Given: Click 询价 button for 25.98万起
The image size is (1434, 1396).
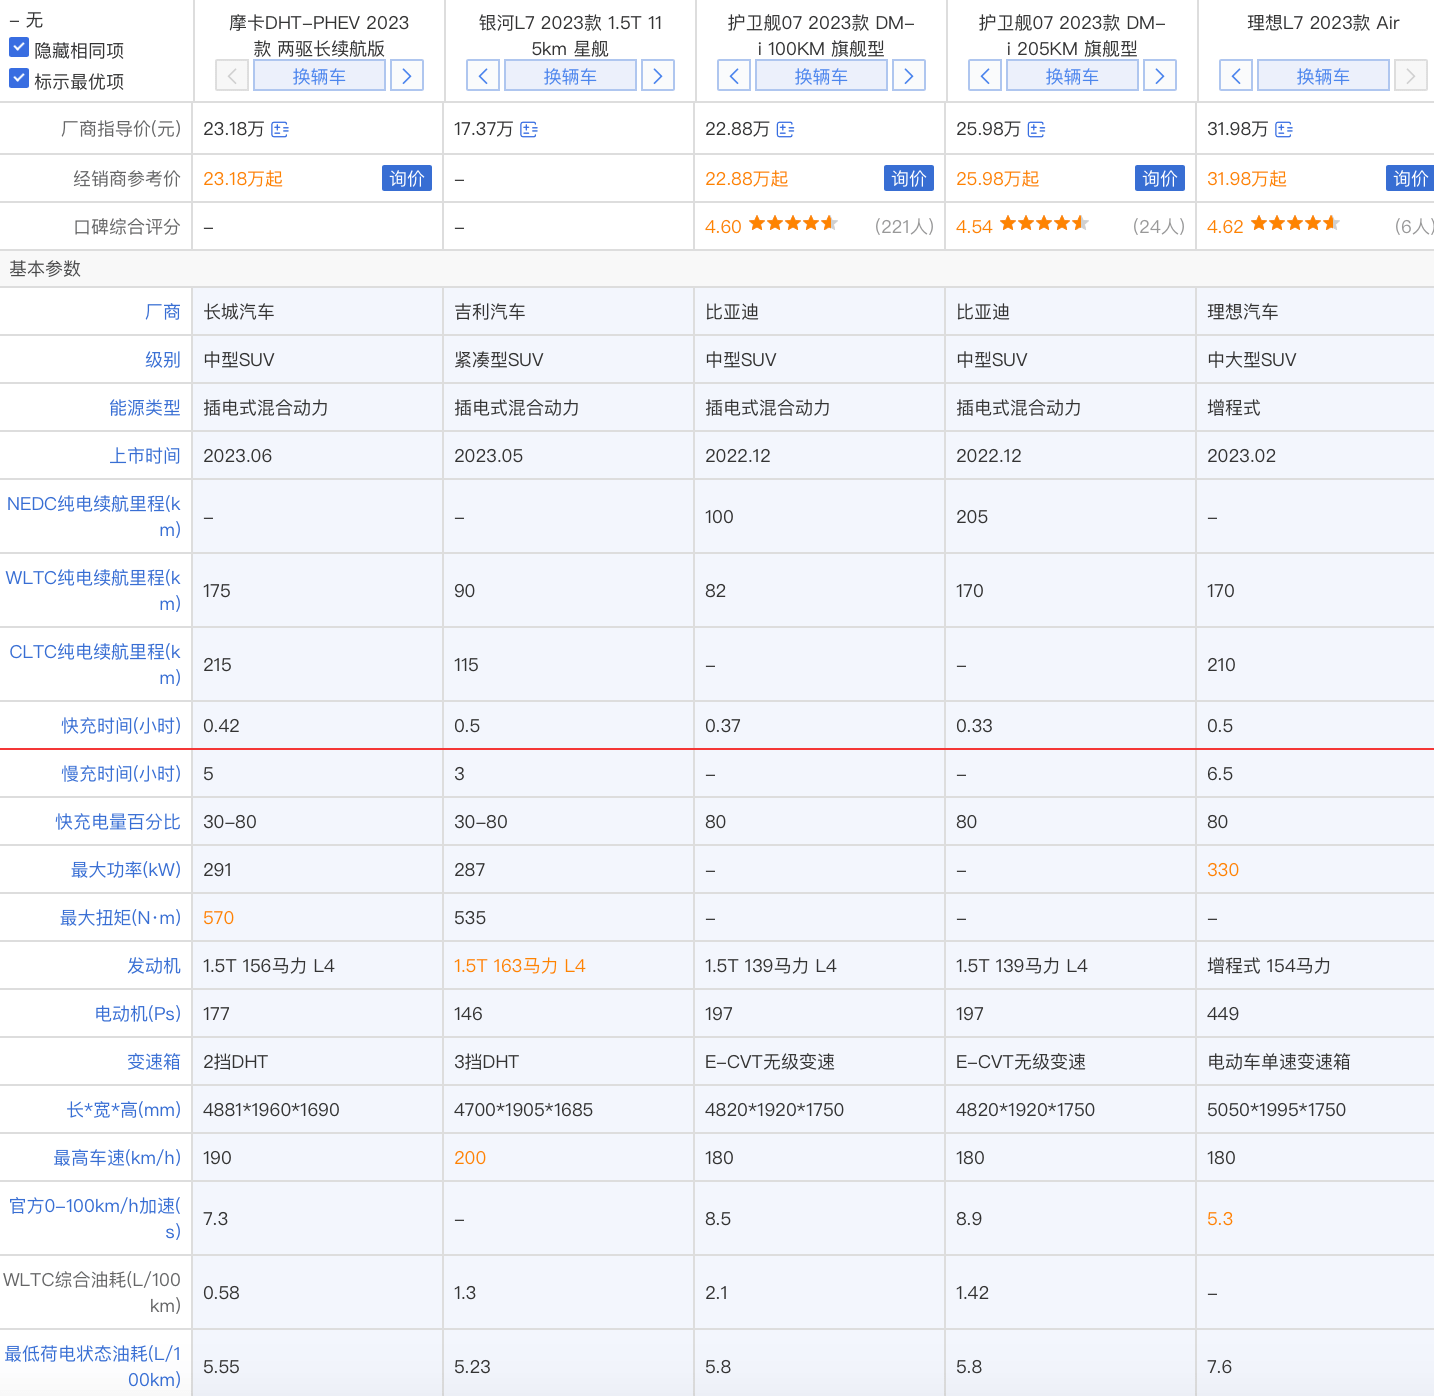Looking at the screenshot, I should pyautogui.click(x=1160, y=178).
